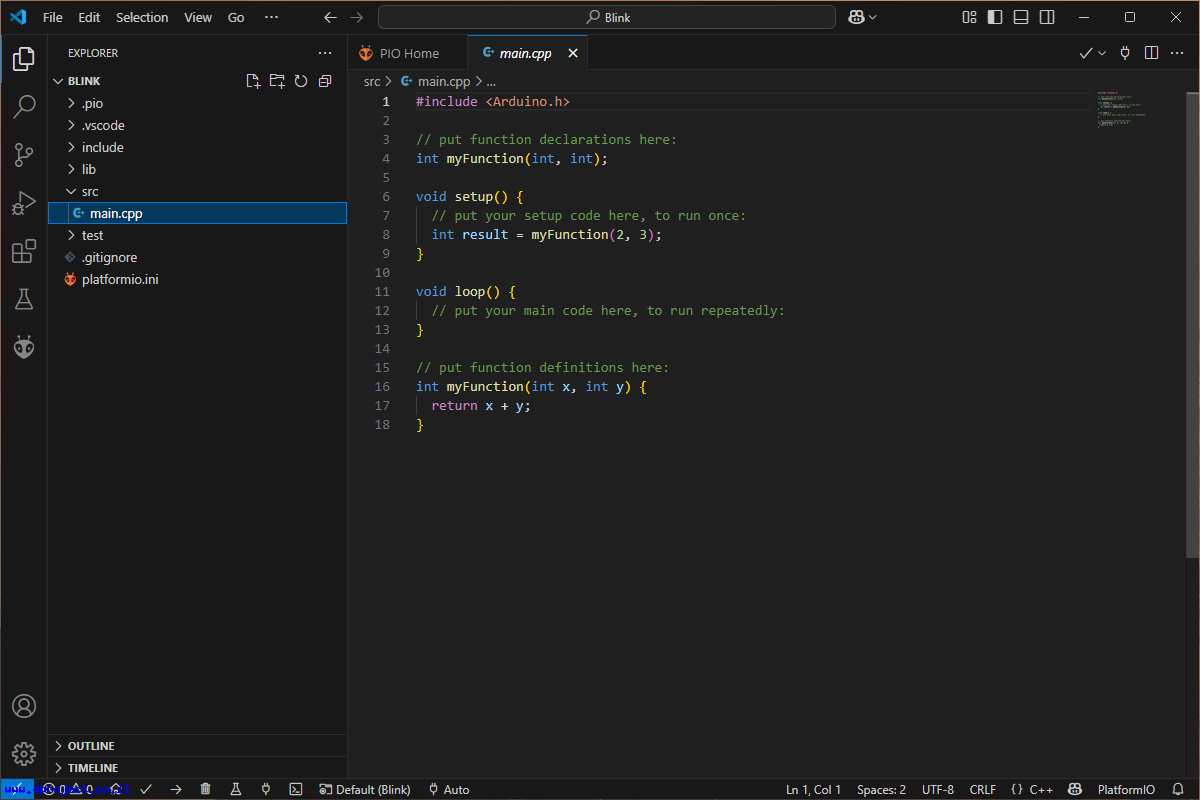Open the View menu
The image size is (1200, 800).
click(198, 17)
